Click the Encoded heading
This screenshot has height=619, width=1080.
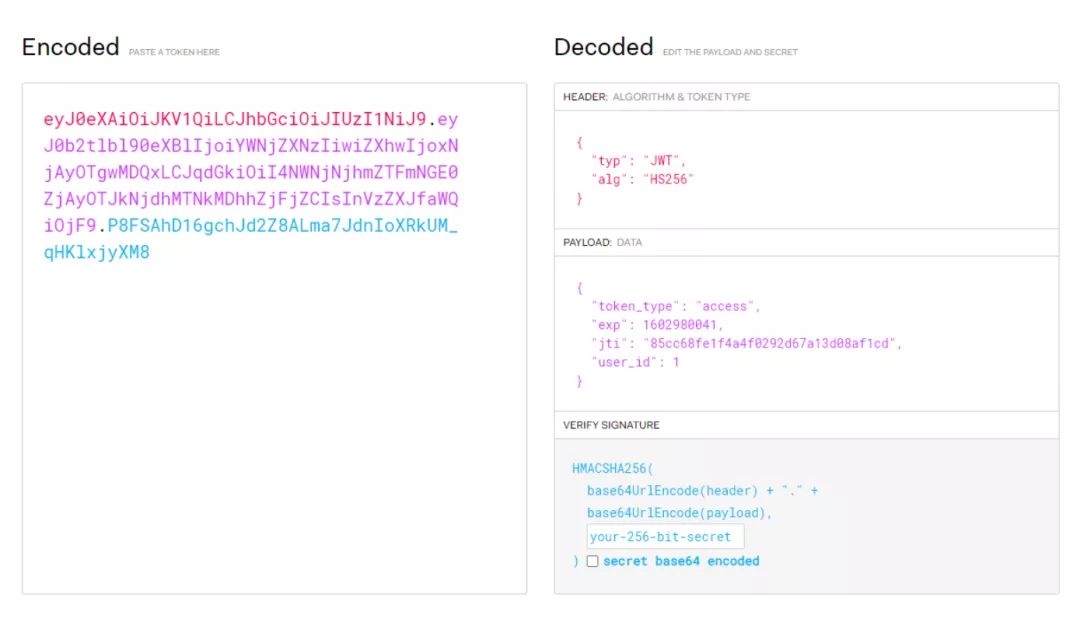pos(70,47)
